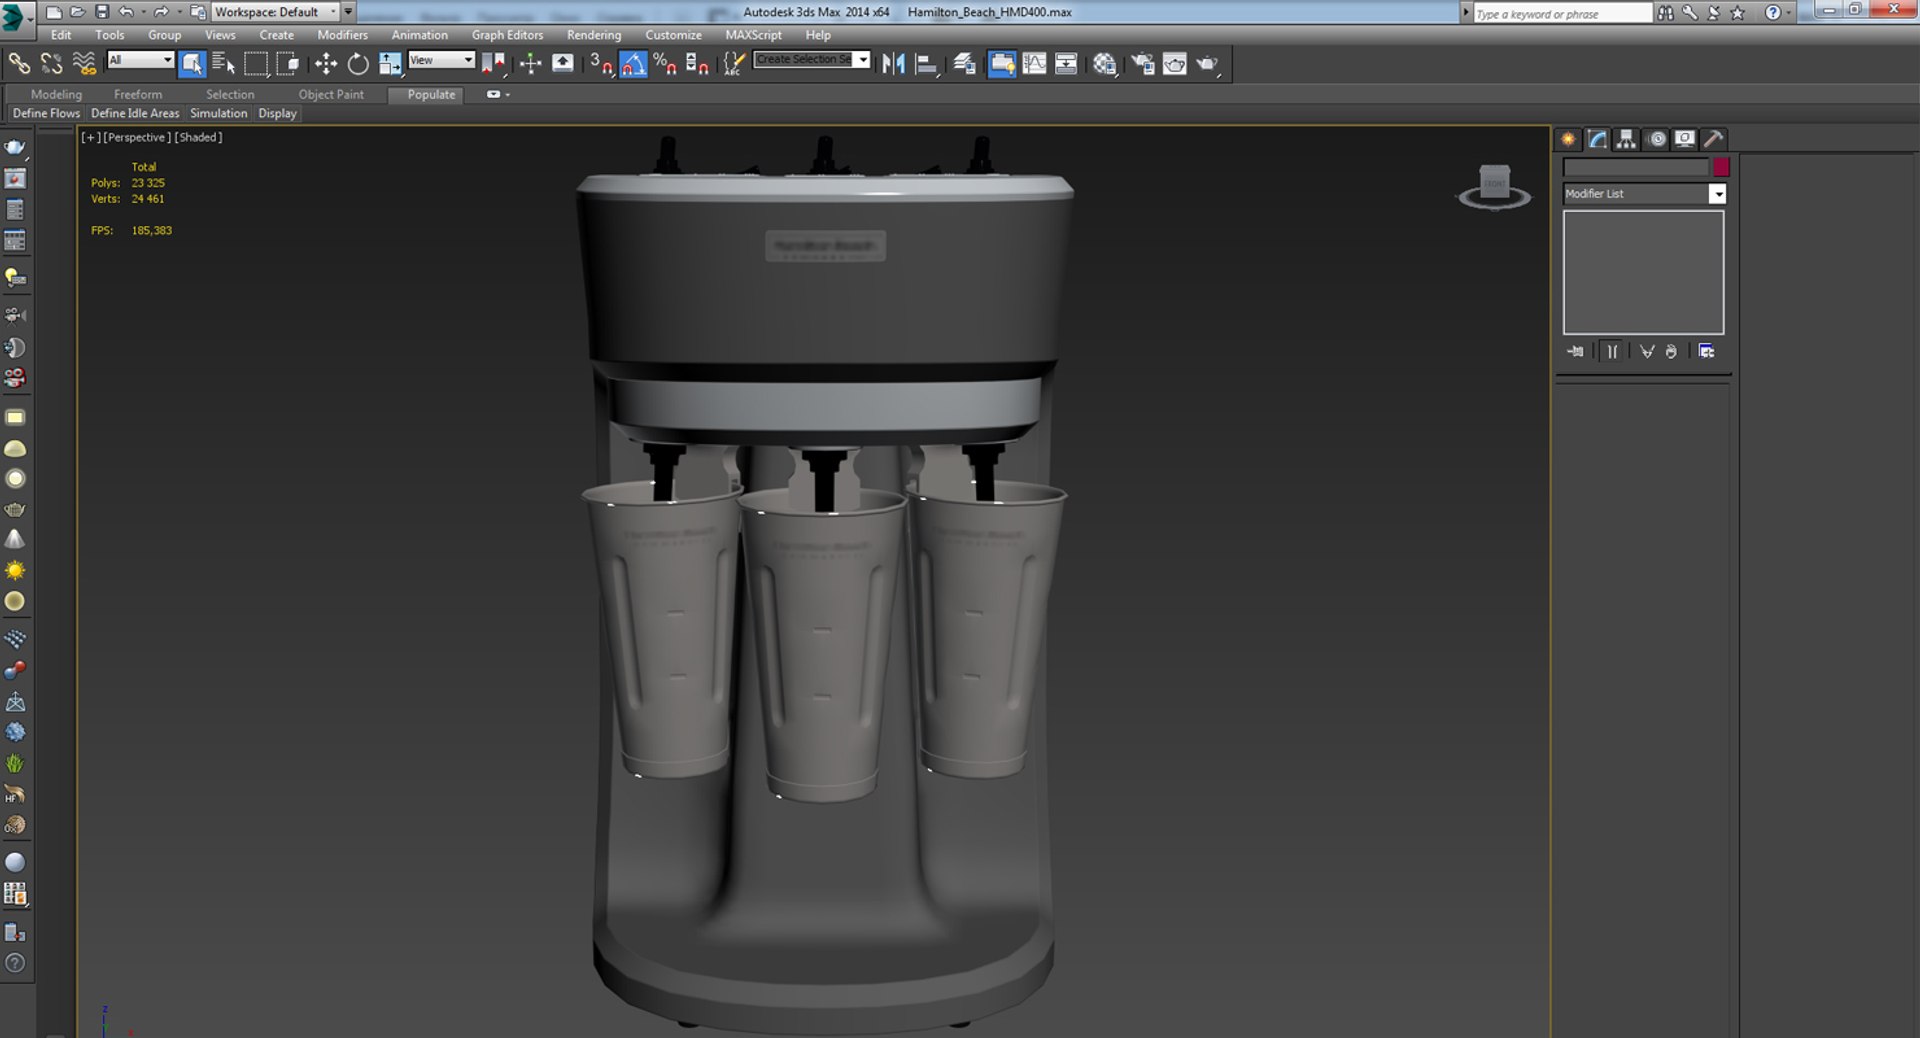Click the Mirror tool icon
The width and height of the screenshot is (1920, 1038).
click(x=893, y=64)
